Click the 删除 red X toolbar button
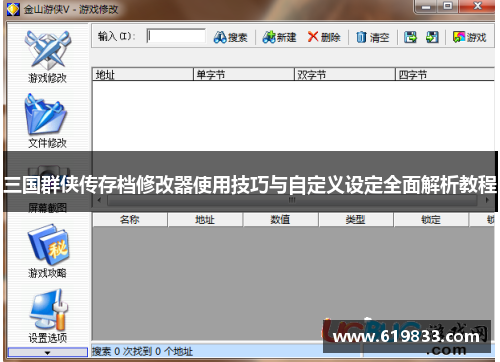Screen dimensions: 500x362 pyautogui.click(x=324, y=37)
